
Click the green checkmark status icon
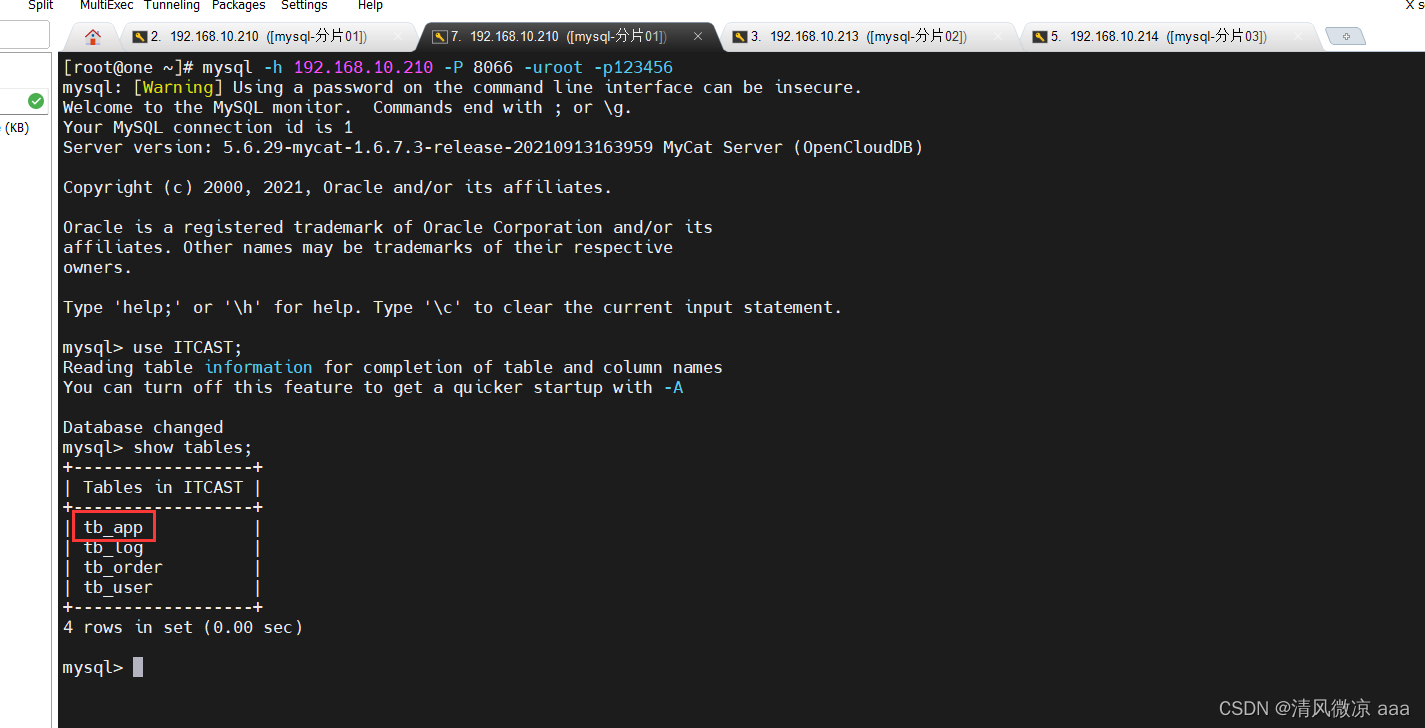(36, 101)
